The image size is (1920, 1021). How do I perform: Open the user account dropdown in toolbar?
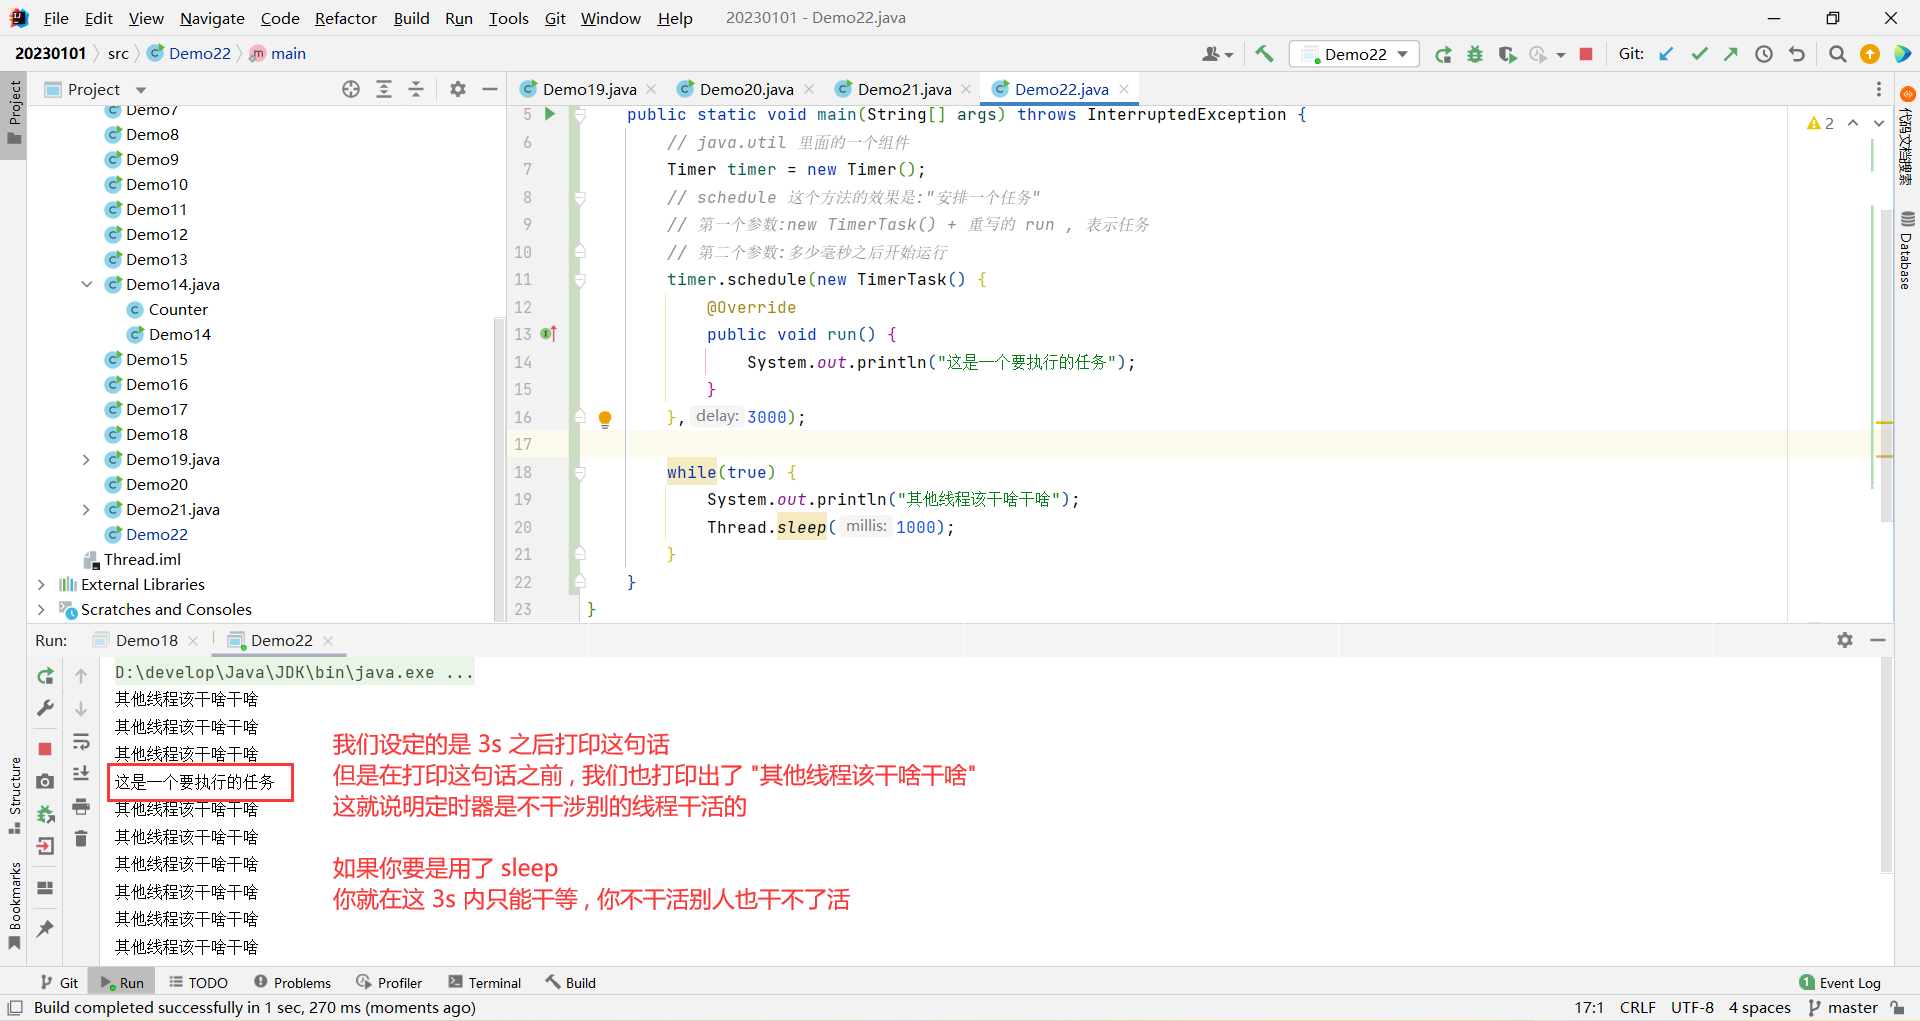coord(1217,54)
